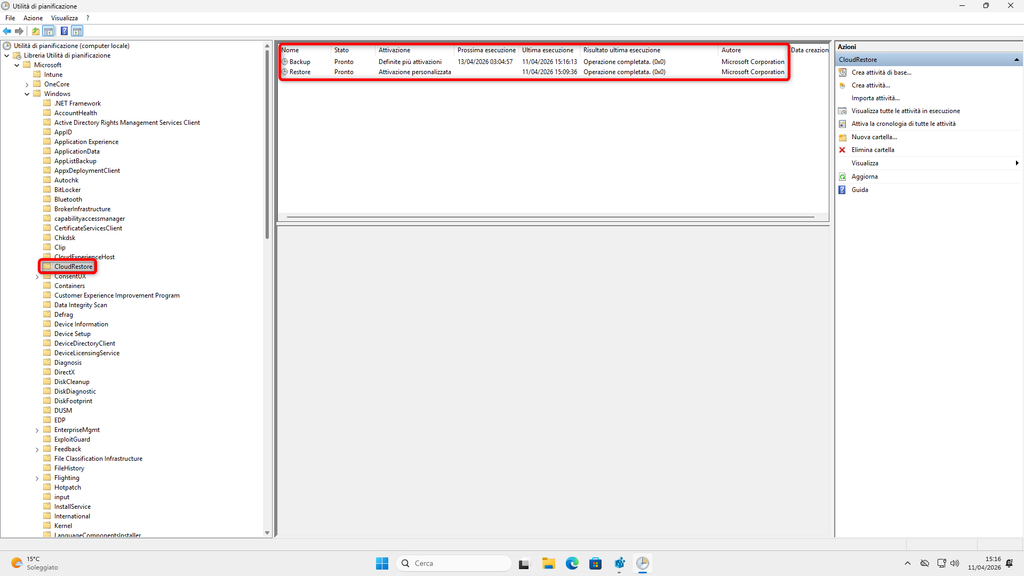Show hidden tray icons chevron
Viewport: 1024px width, 576px height.
(x=908, y=563)
